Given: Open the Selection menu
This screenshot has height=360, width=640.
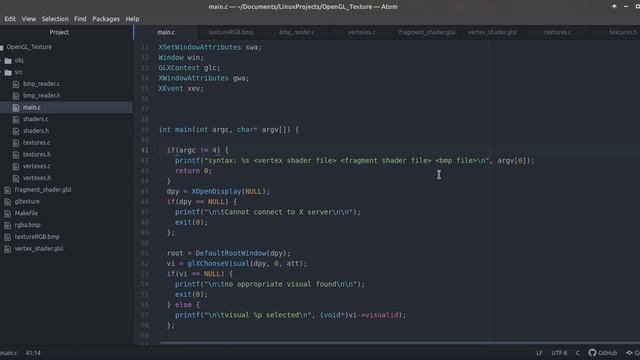Looking at the screenshot, I should [x=55, y=19].
